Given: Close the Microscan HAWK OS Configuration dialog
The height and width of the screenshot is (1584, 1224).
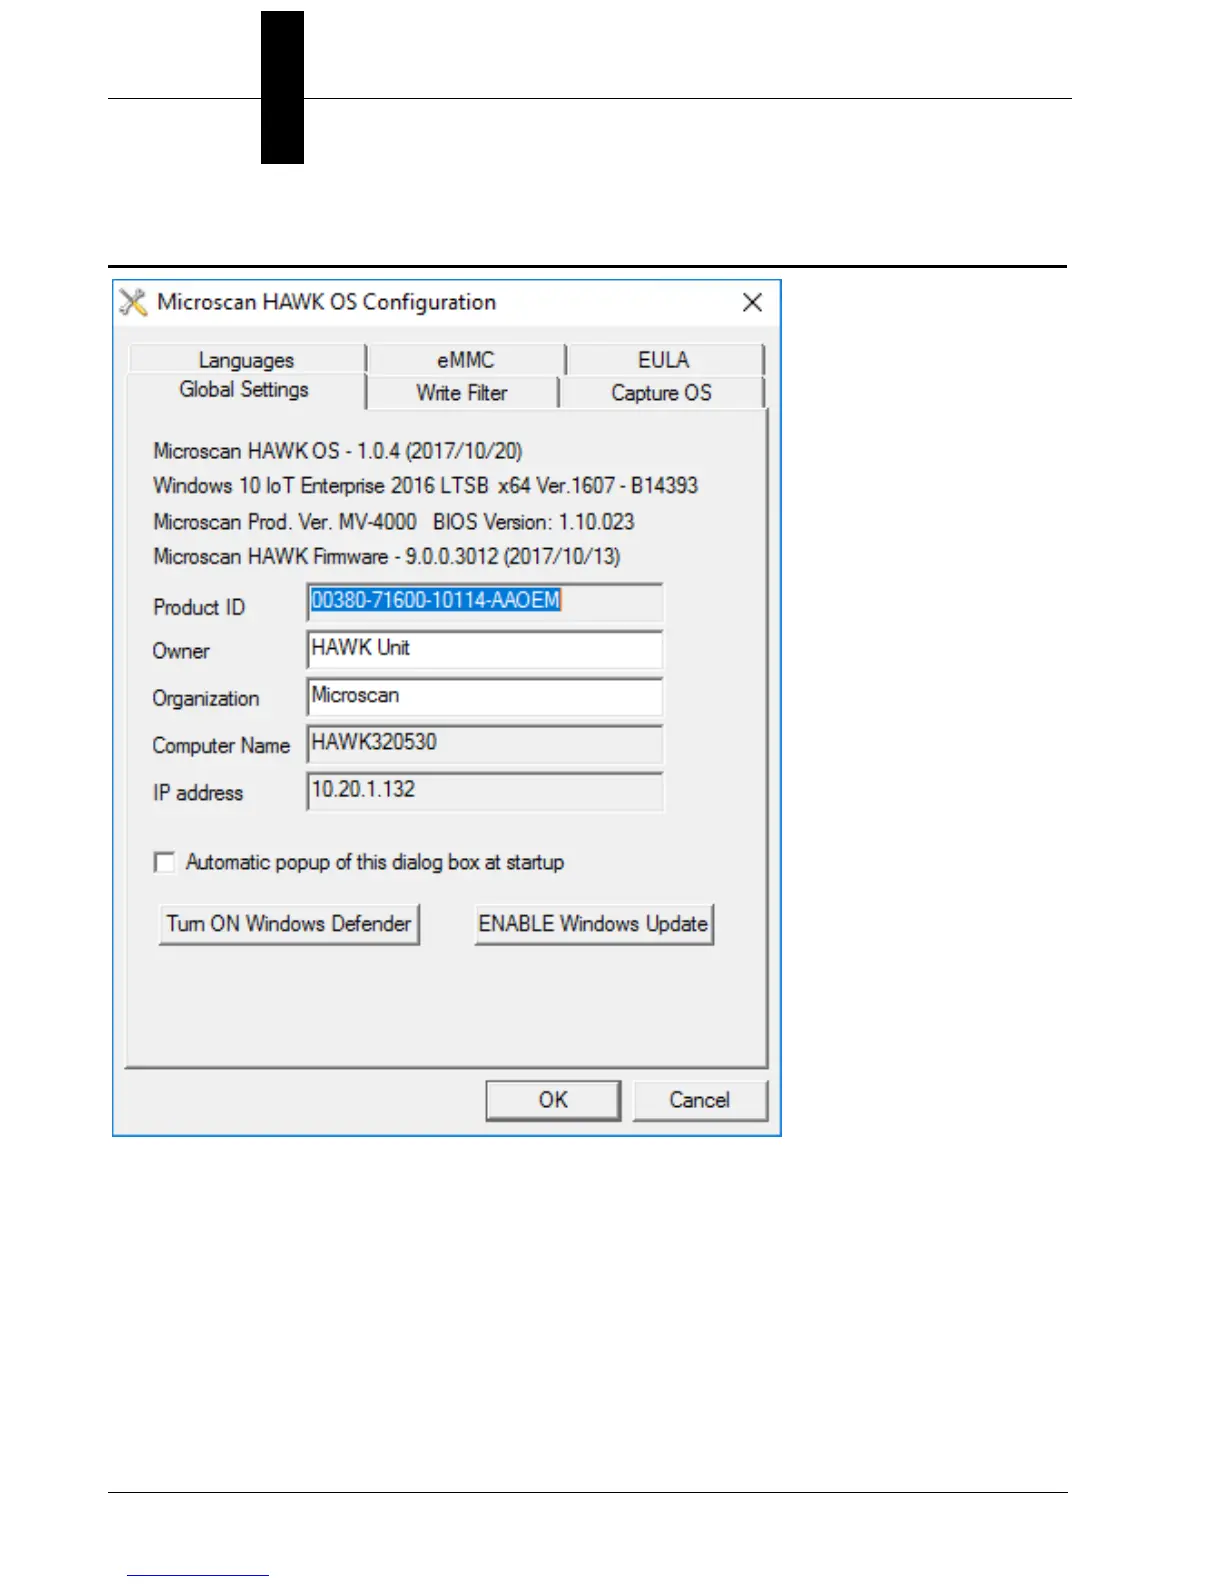Looking at the screenshot, I should click(x=753, y=302).
